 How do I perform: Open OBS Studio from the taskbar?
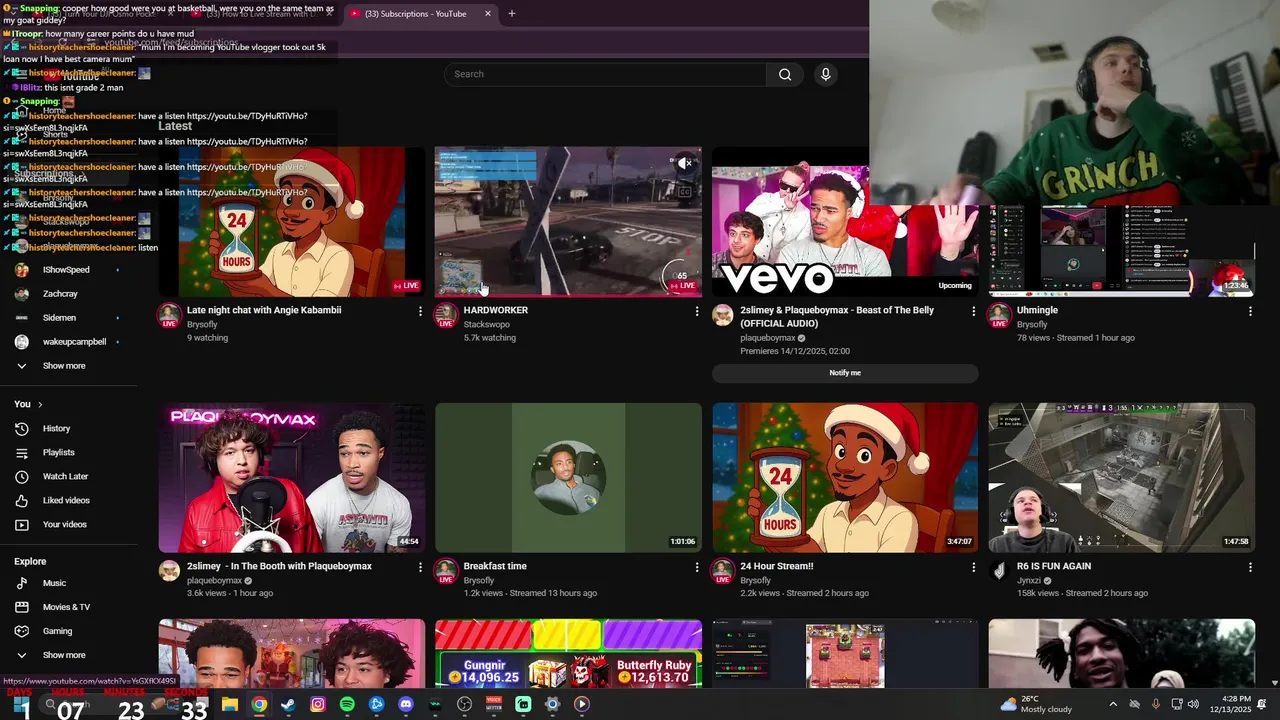coord(464,704)
